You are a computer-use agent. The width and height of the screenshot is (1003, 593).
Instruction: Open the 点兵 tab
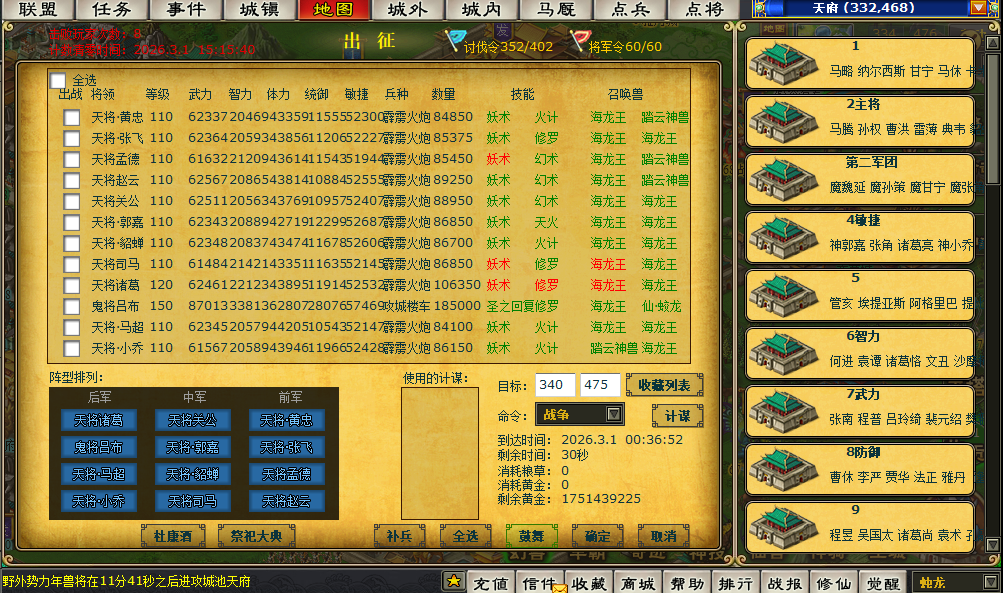pyautogui.click(x=631, y=10)
